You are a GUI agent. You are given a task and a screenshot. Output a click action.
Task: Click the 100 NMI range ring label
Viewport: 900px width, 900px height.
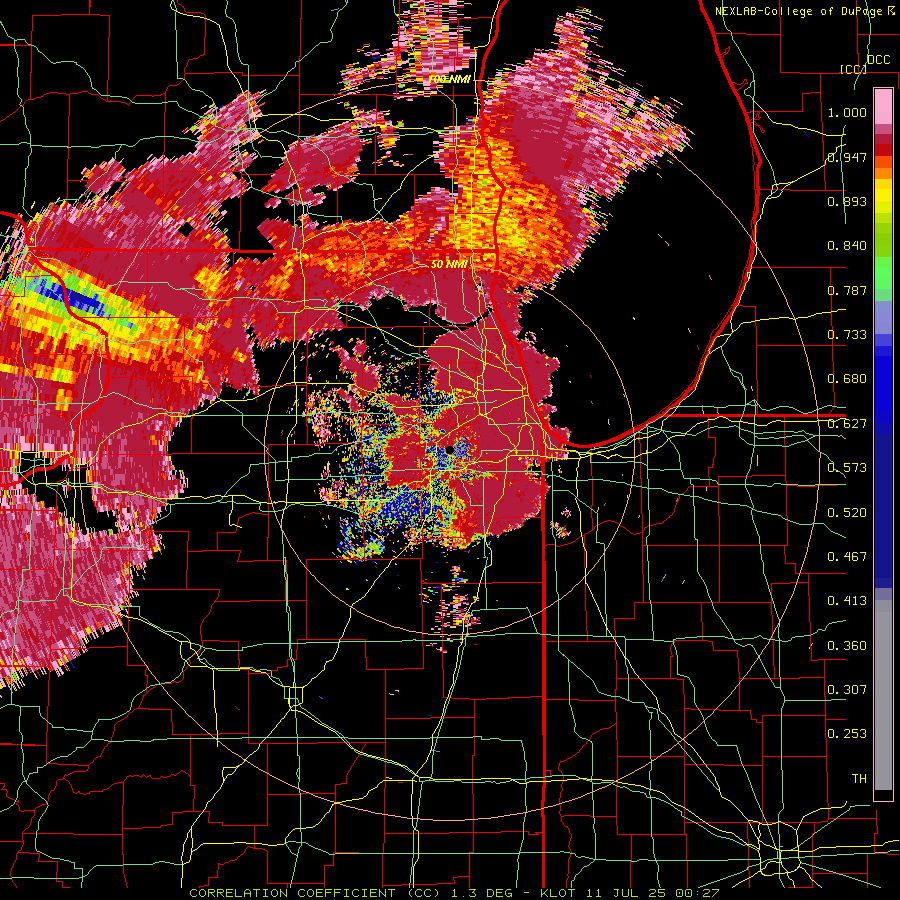pos(449,79)
